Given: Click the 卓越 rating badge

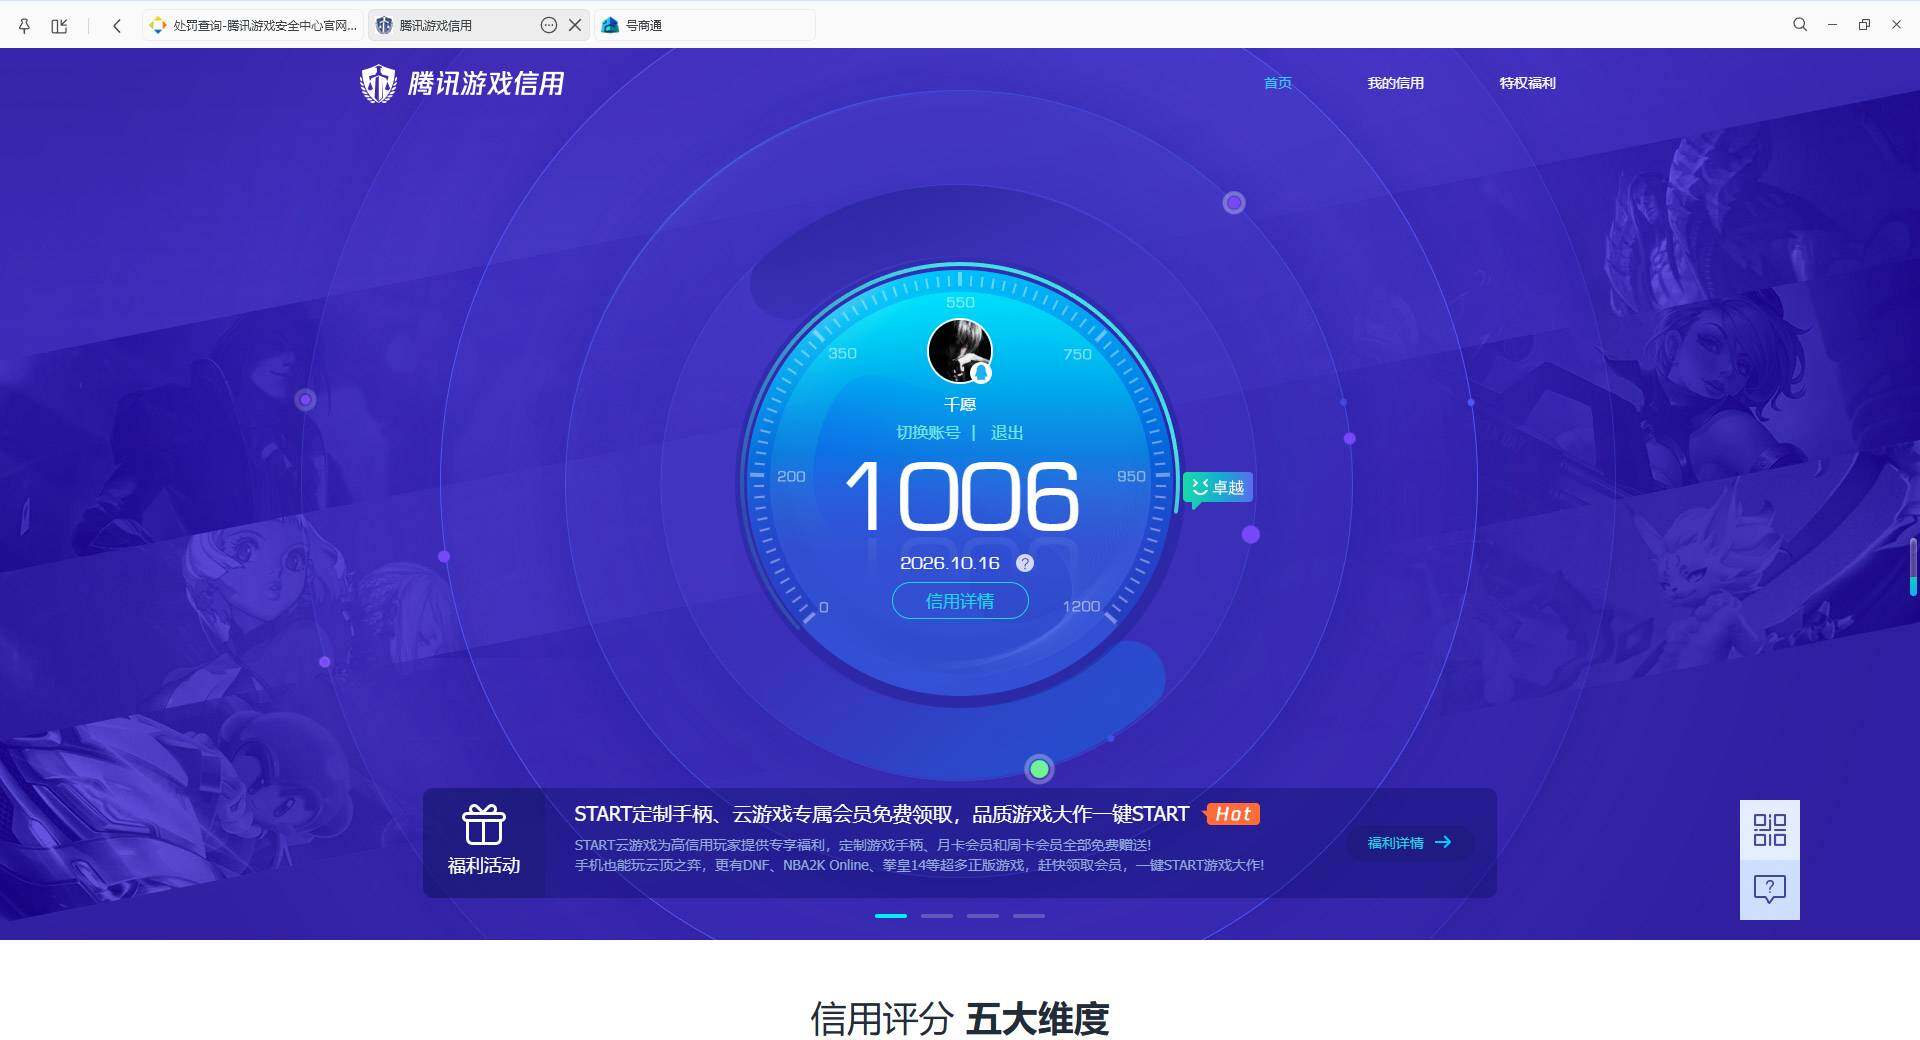Looking at the screenshot, I should coord(1218,488).
